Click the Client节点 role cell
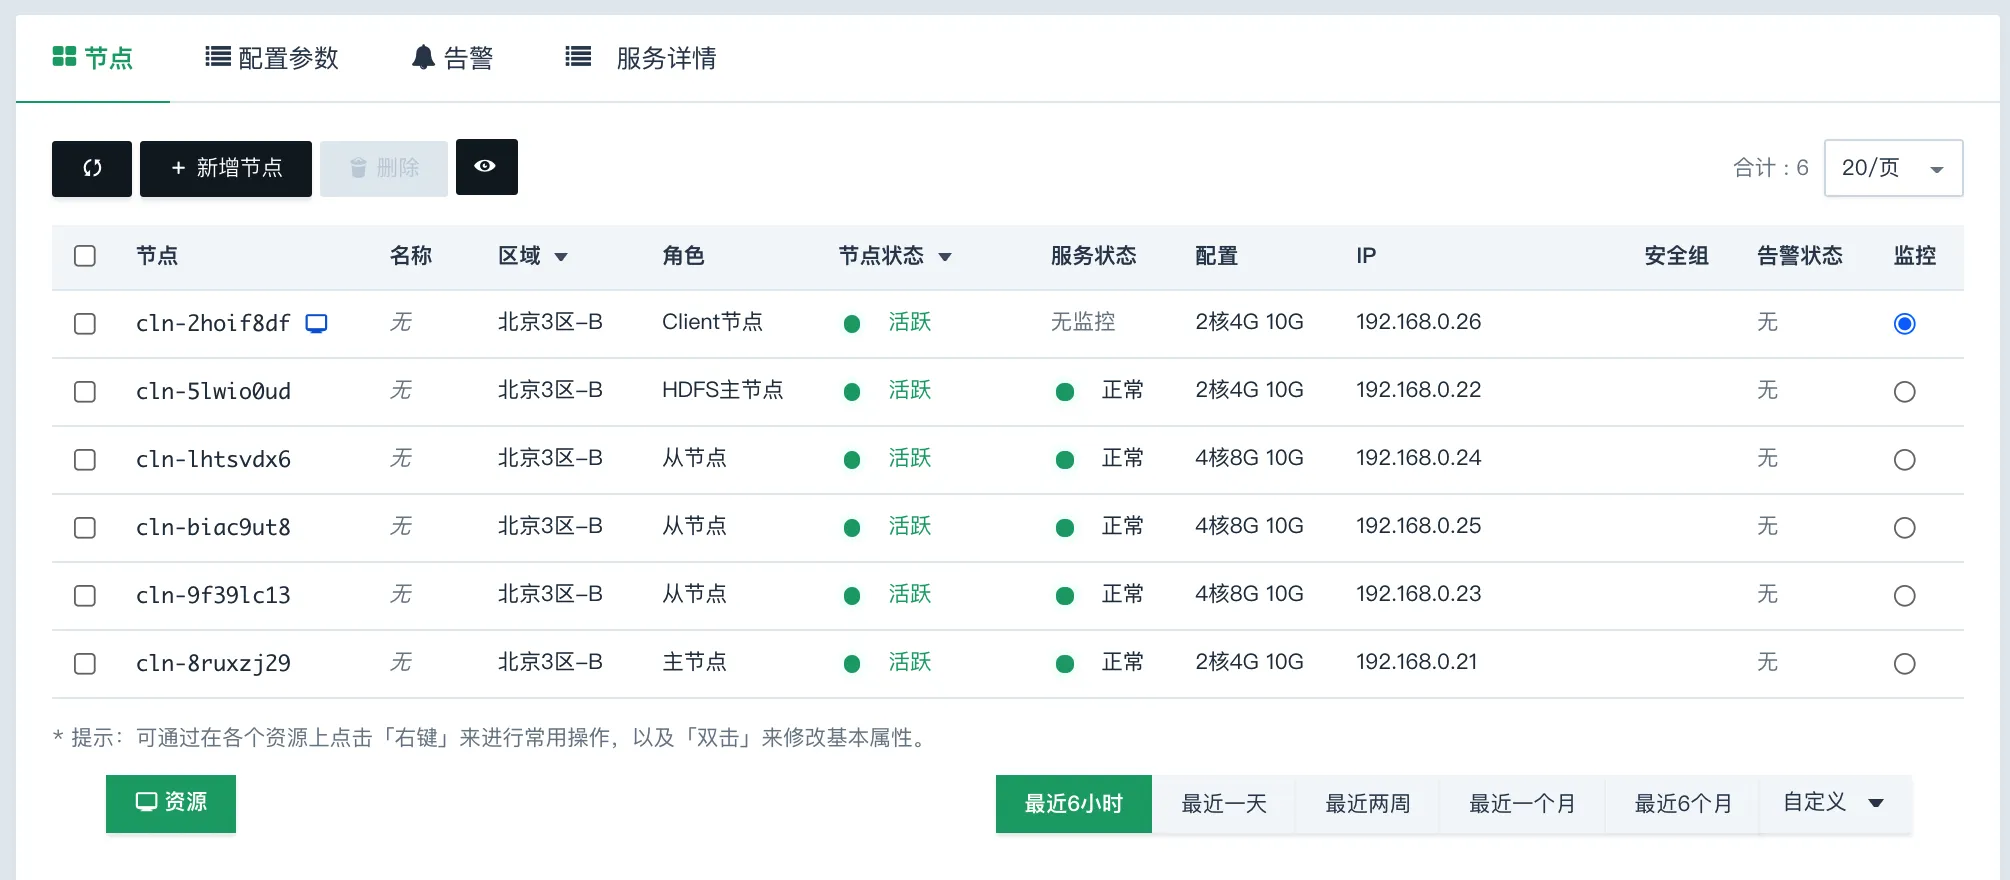 tap(712, 322)
